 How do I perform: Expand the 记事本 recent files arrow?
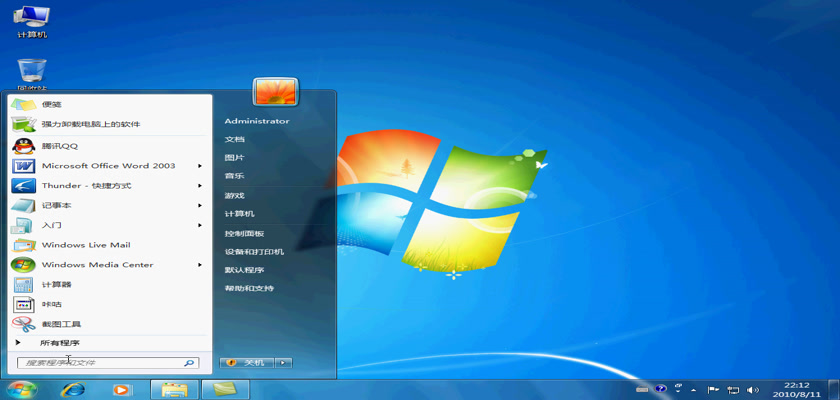(200, 205)
